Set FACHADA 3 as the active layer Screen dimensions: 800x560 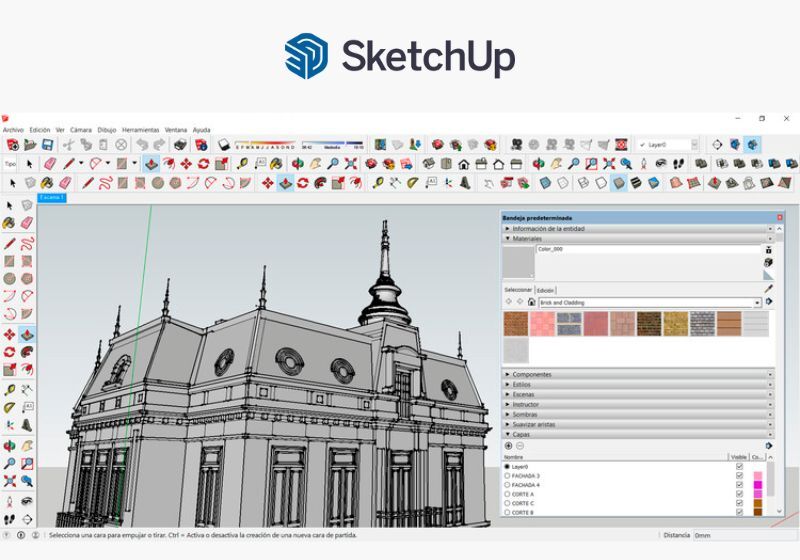pos(507,475)
